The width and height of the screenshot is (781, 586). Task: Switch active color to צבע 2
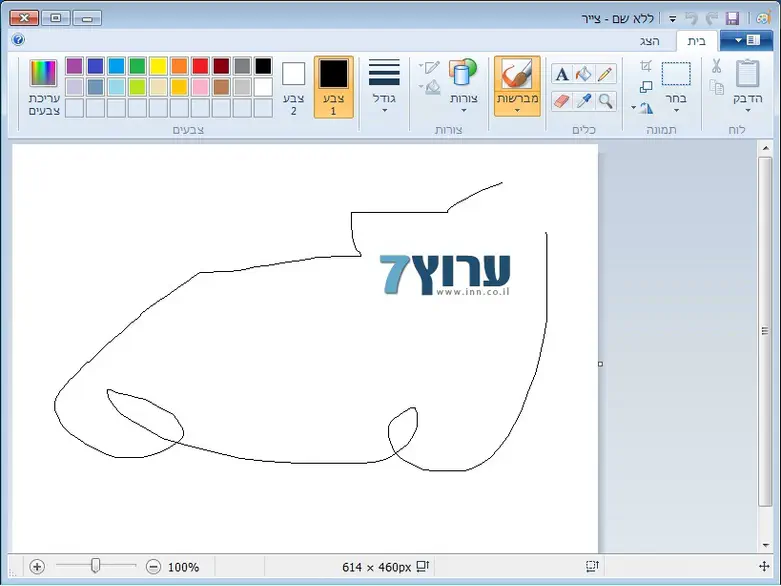pos(293,87)
